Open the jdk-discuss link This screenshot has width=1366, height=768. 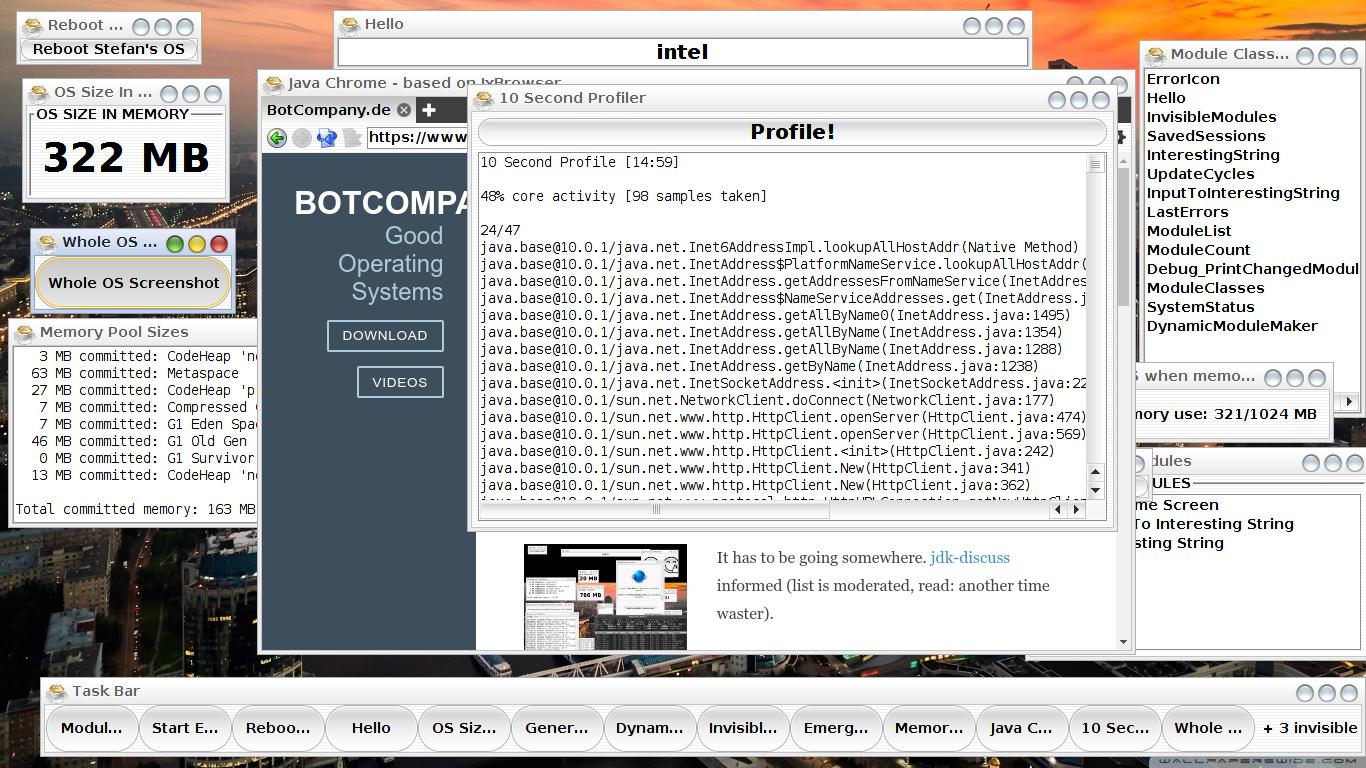[969, 558]
